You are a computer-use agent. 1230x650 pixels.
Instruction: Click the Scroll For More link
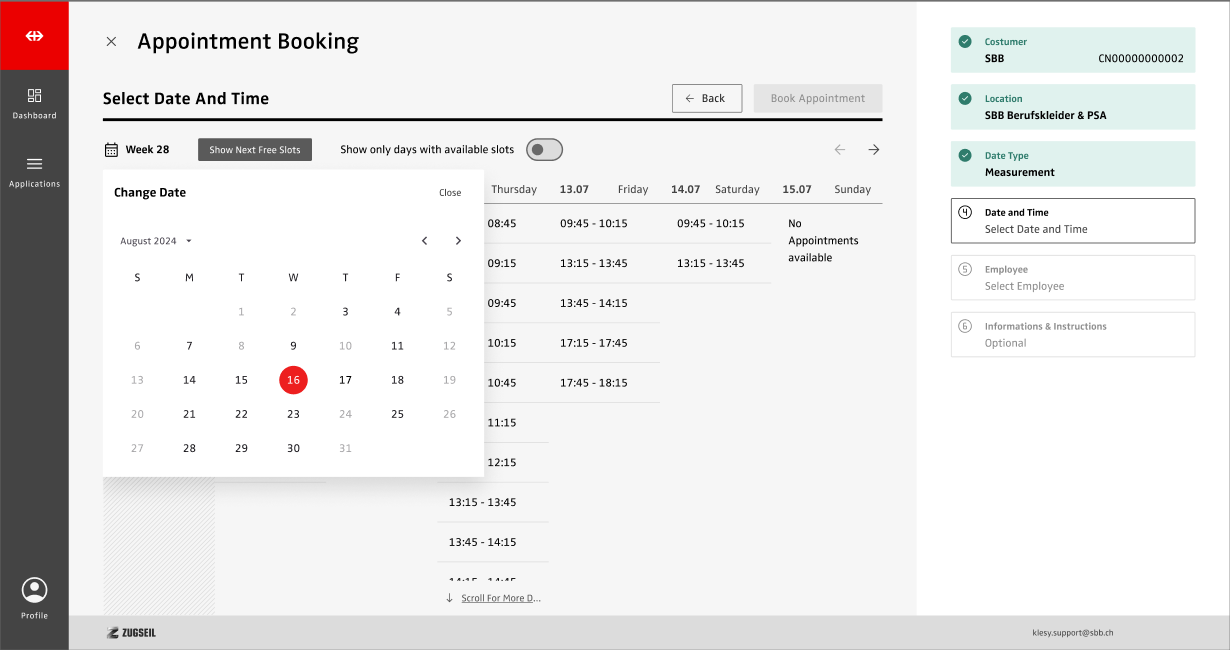click(x=500, y=598)
